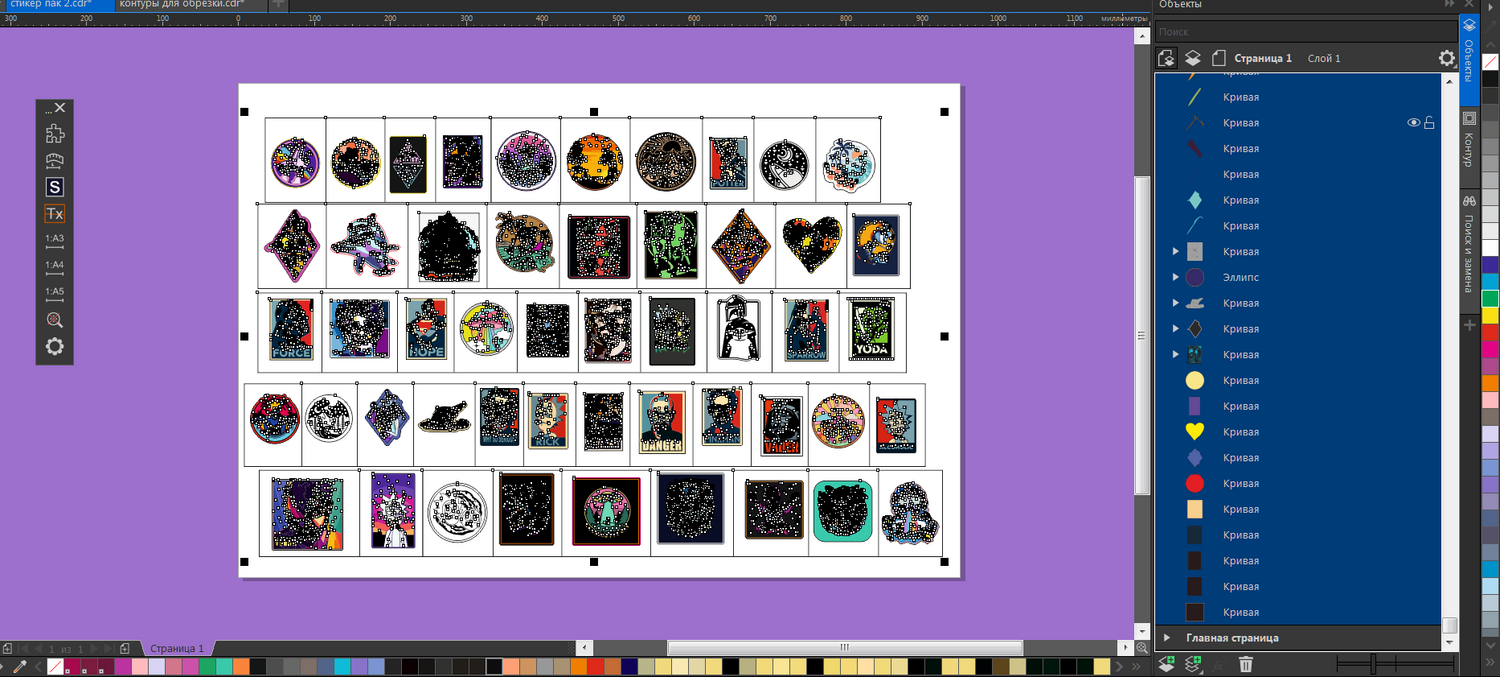1500x677 pixels.
Task: Click the plus button under side docker tabs
Action: click(x=1469, y=326)
